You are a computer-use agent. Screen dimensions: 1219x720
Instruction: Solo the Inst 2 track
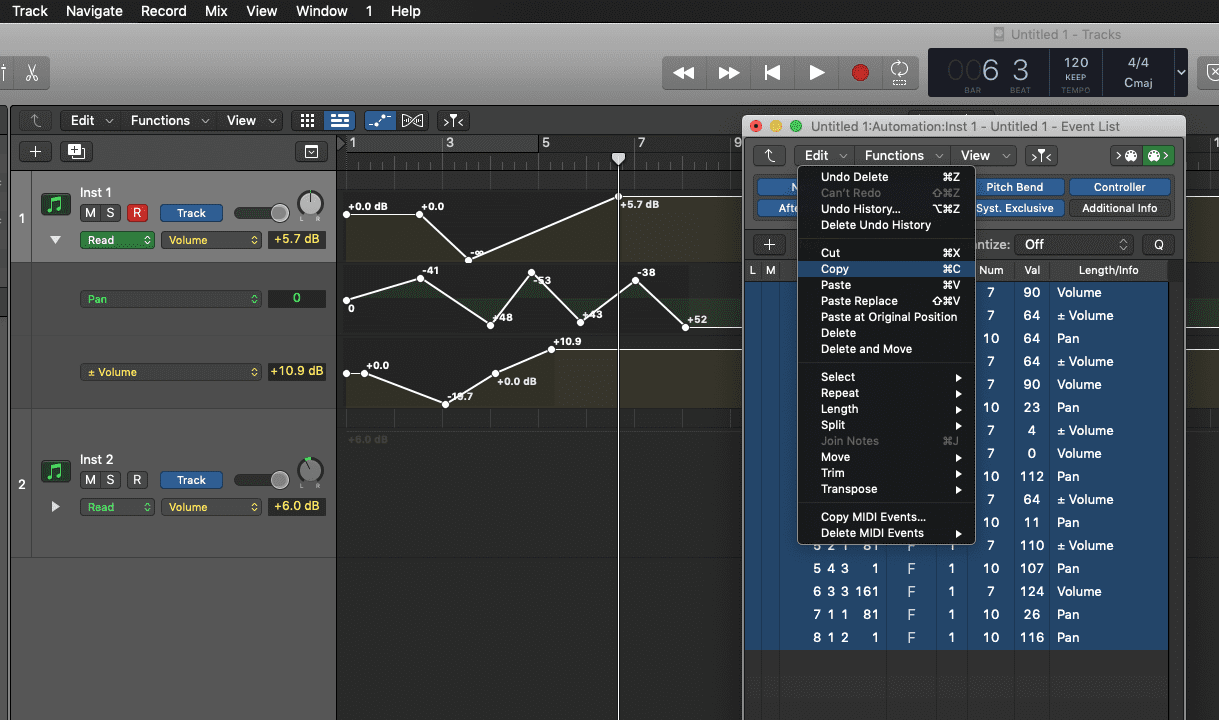(110, 480)
